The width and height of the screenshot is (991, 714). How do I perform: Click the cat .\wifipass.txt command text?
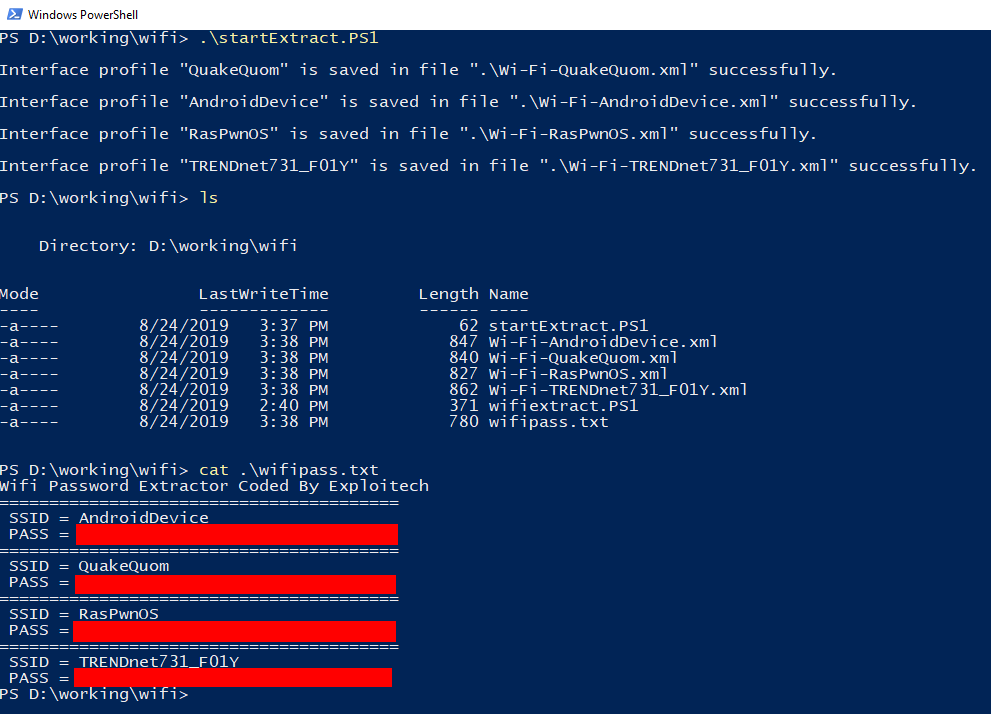289,469
